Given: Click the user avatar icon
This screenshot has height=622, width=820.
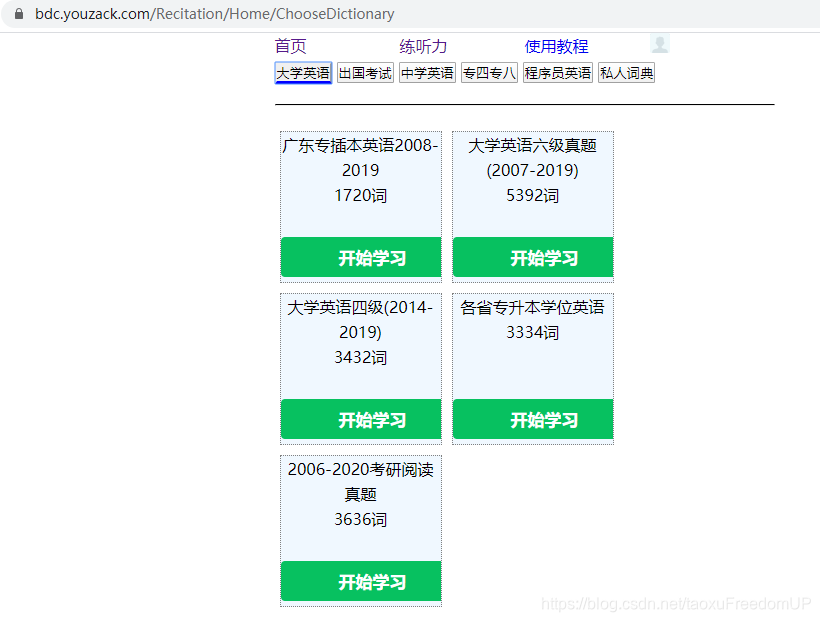Looking at the screenshot, I should tap(660, 44).
